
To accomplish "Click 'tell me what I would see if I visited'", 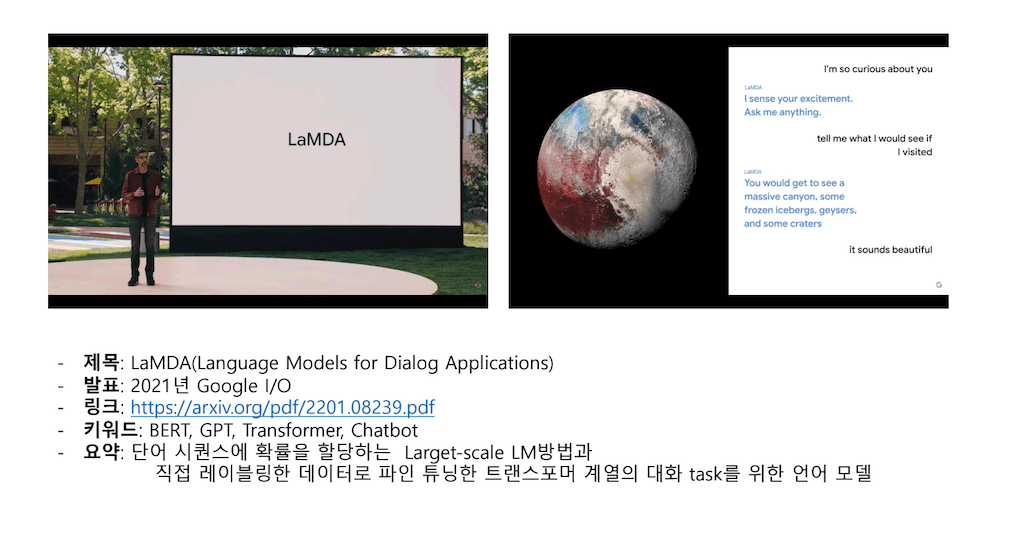I will point(874,145).
